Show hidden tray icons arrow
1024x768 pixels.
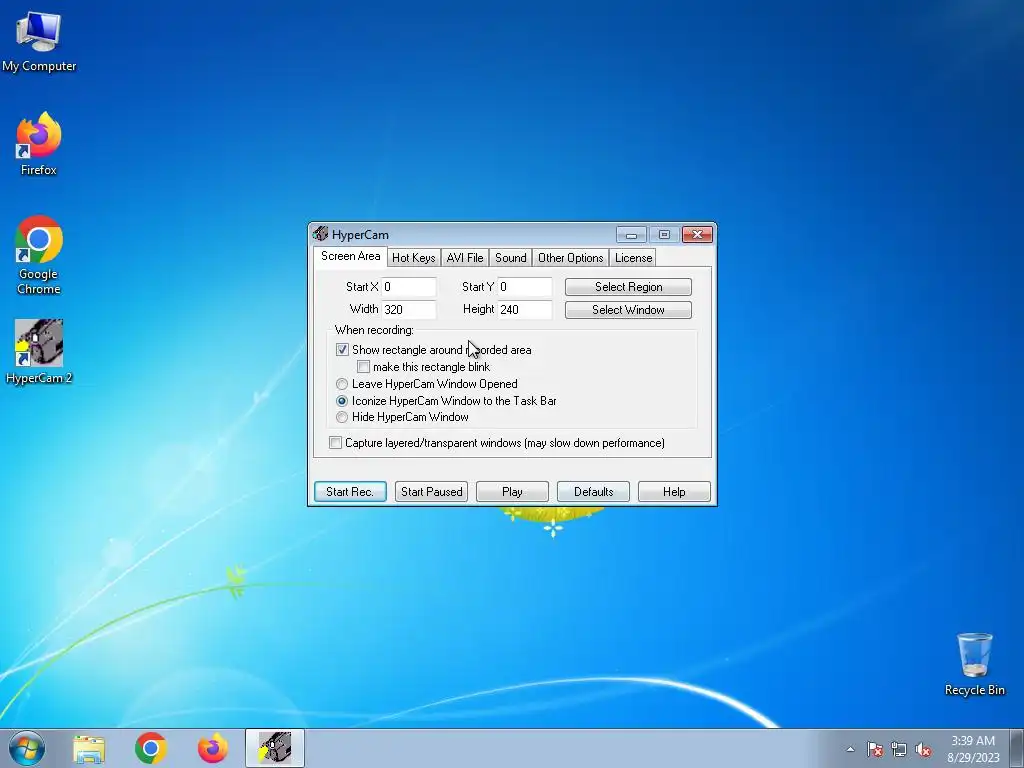click(x=850, y=749)
